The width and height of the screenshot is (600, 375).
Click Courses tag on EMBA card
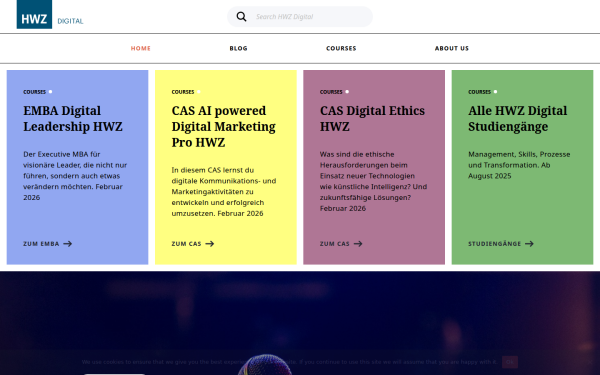(x=34, y=92)
